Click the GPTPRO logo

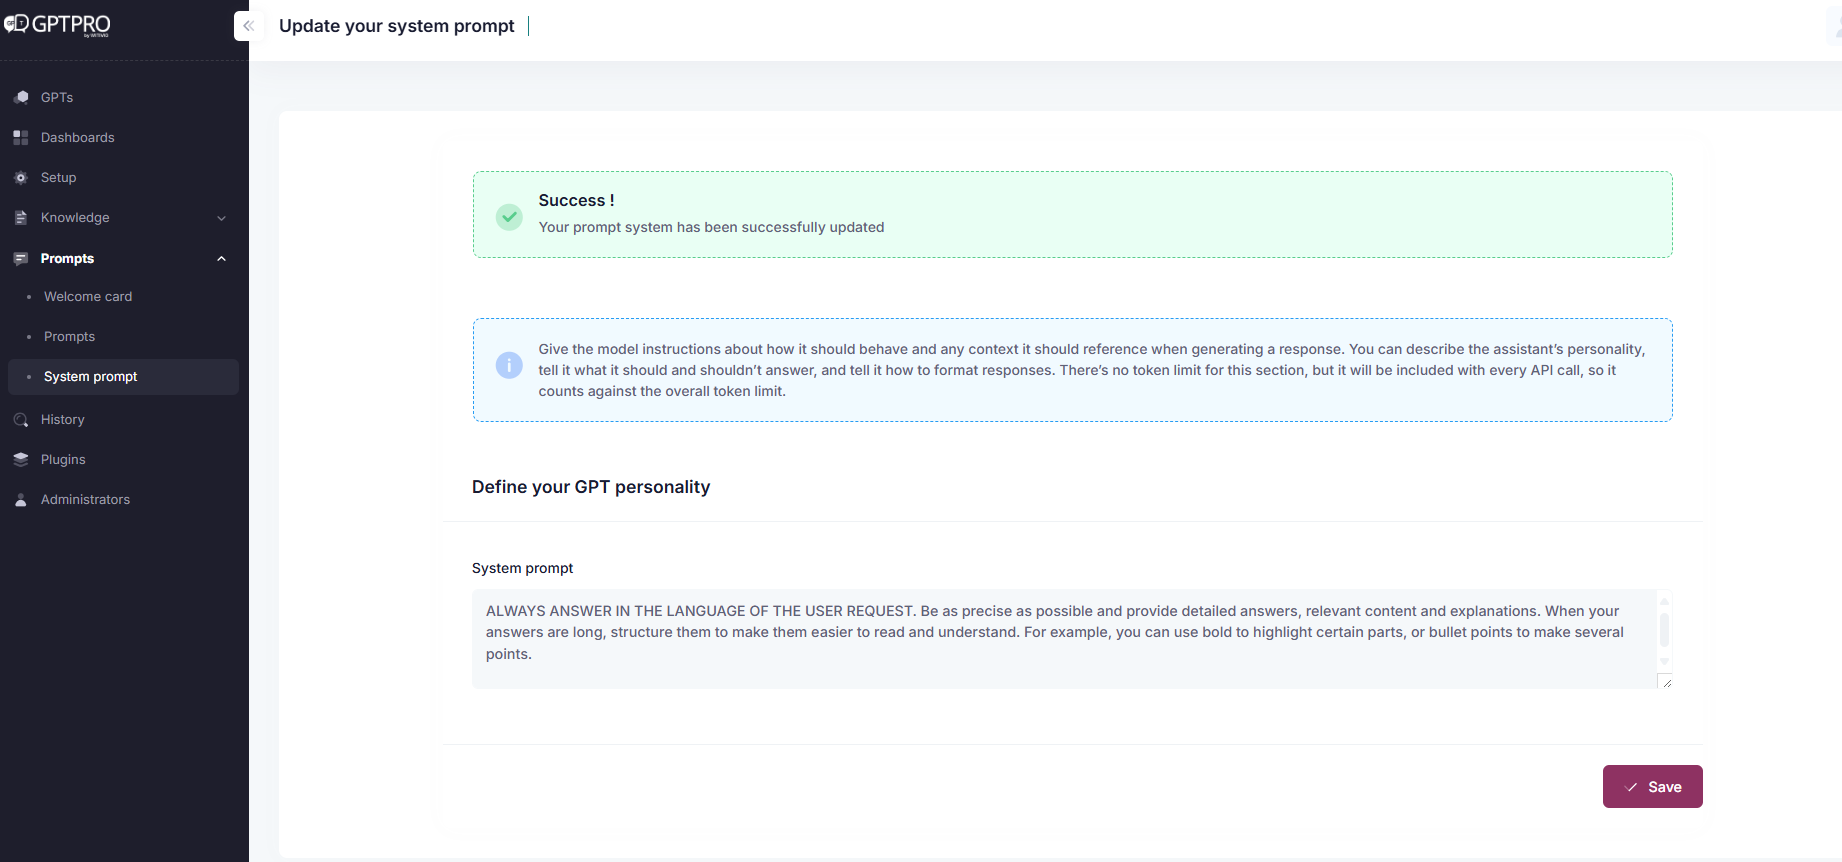[x=58, y=25]
